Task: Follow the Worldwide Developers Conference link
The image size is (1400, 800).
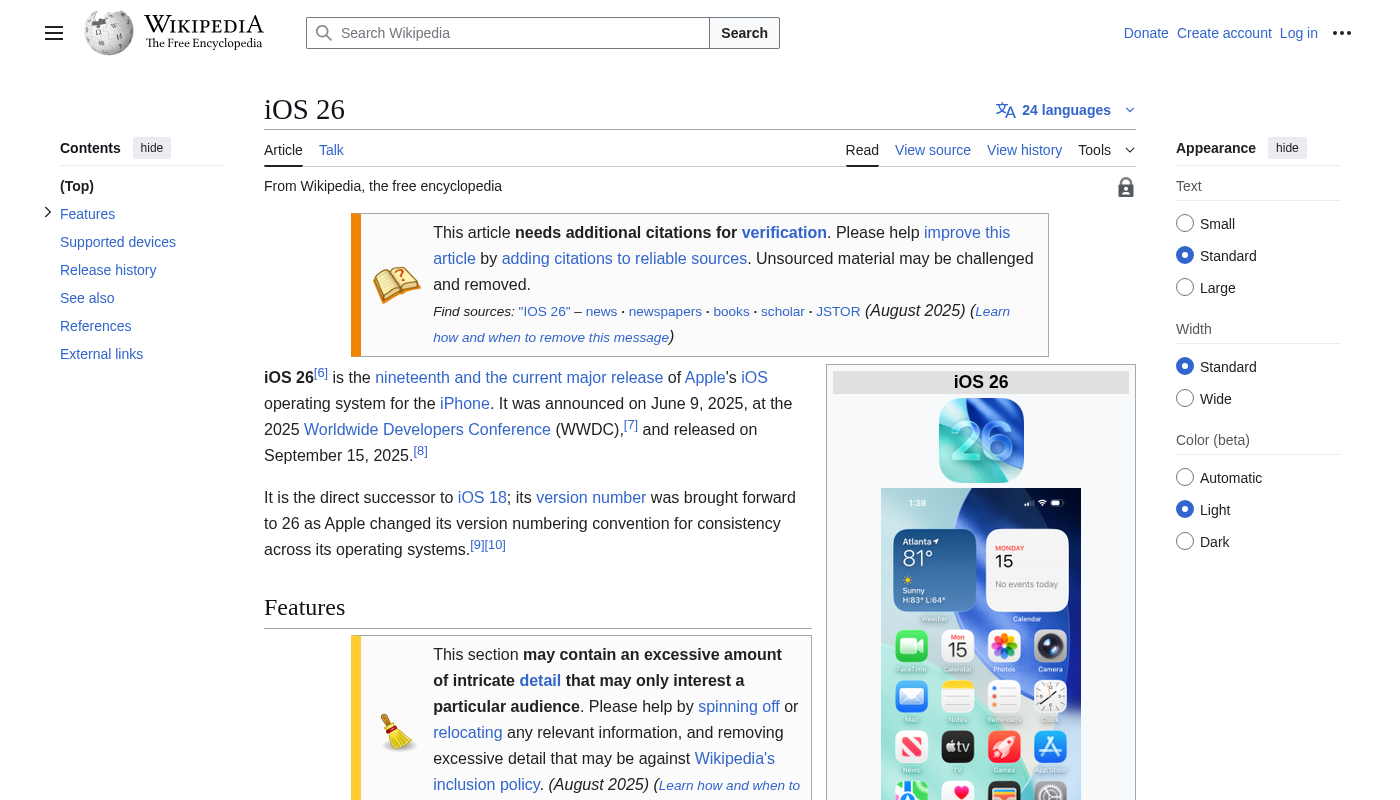Action: coord(427,429)
